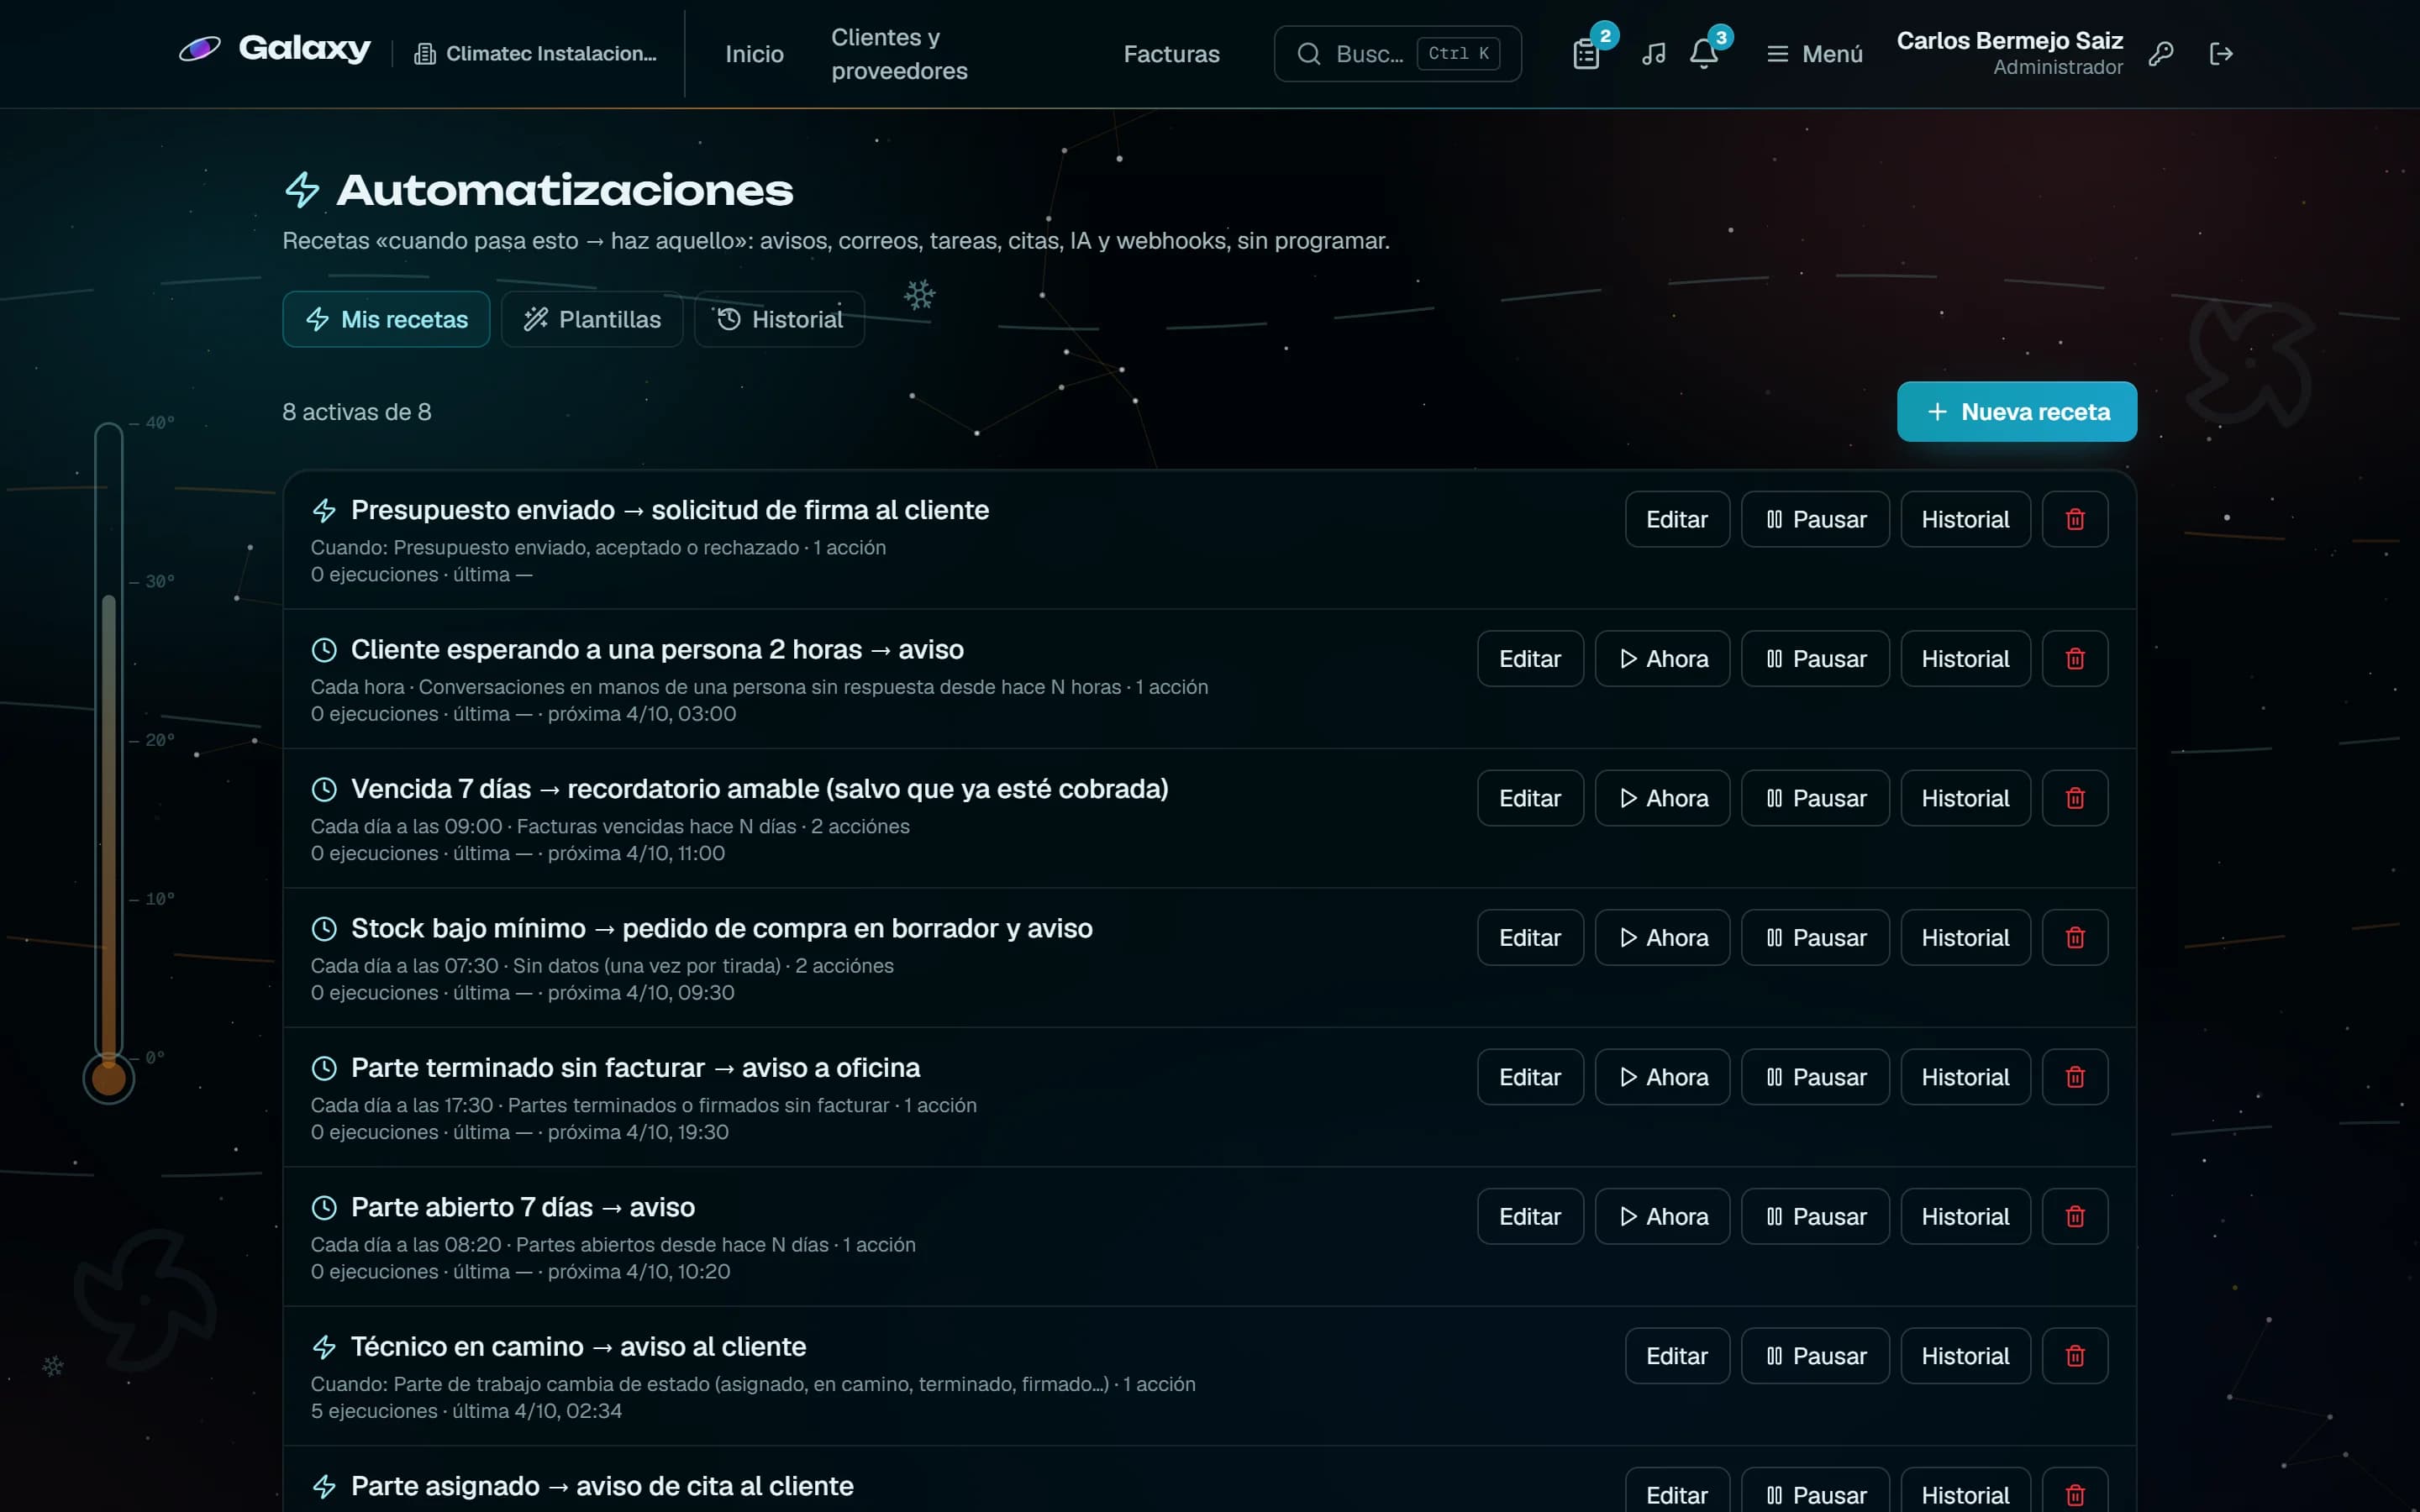2420x1512 pixels.
Task: Pause the 'Técnico en camino' recipe
Action: [x=1815, y=1356]
